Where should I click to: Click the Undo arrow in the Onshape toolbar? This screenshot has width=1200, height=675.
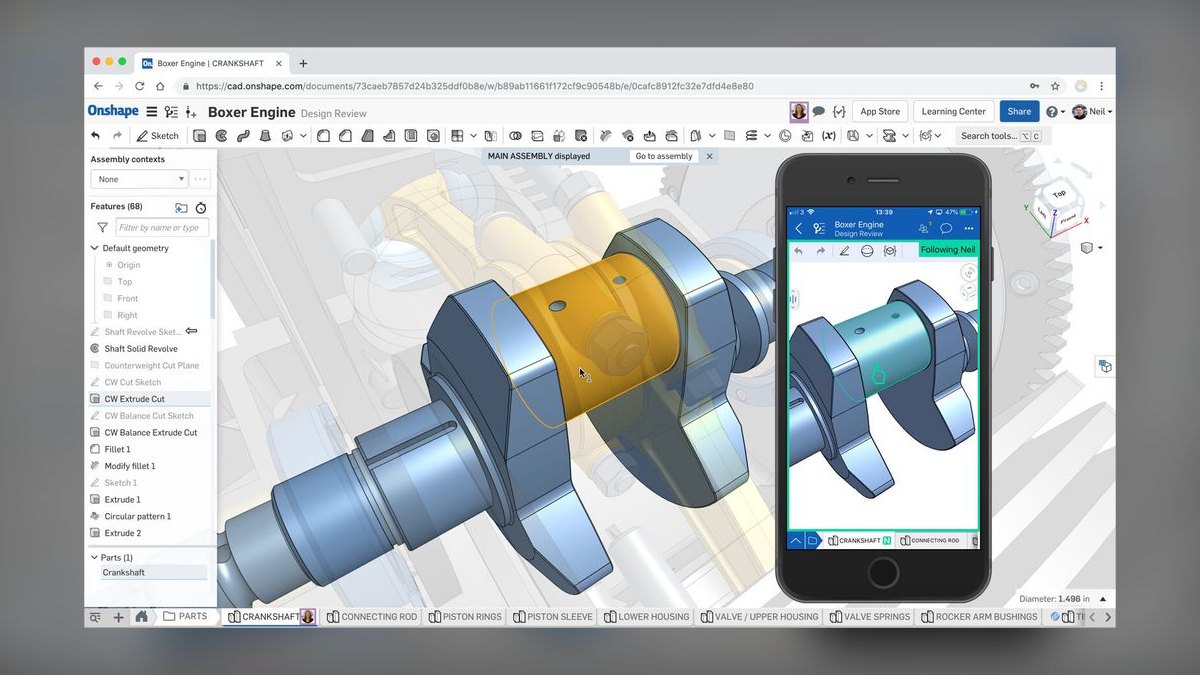tap(95, 136)
